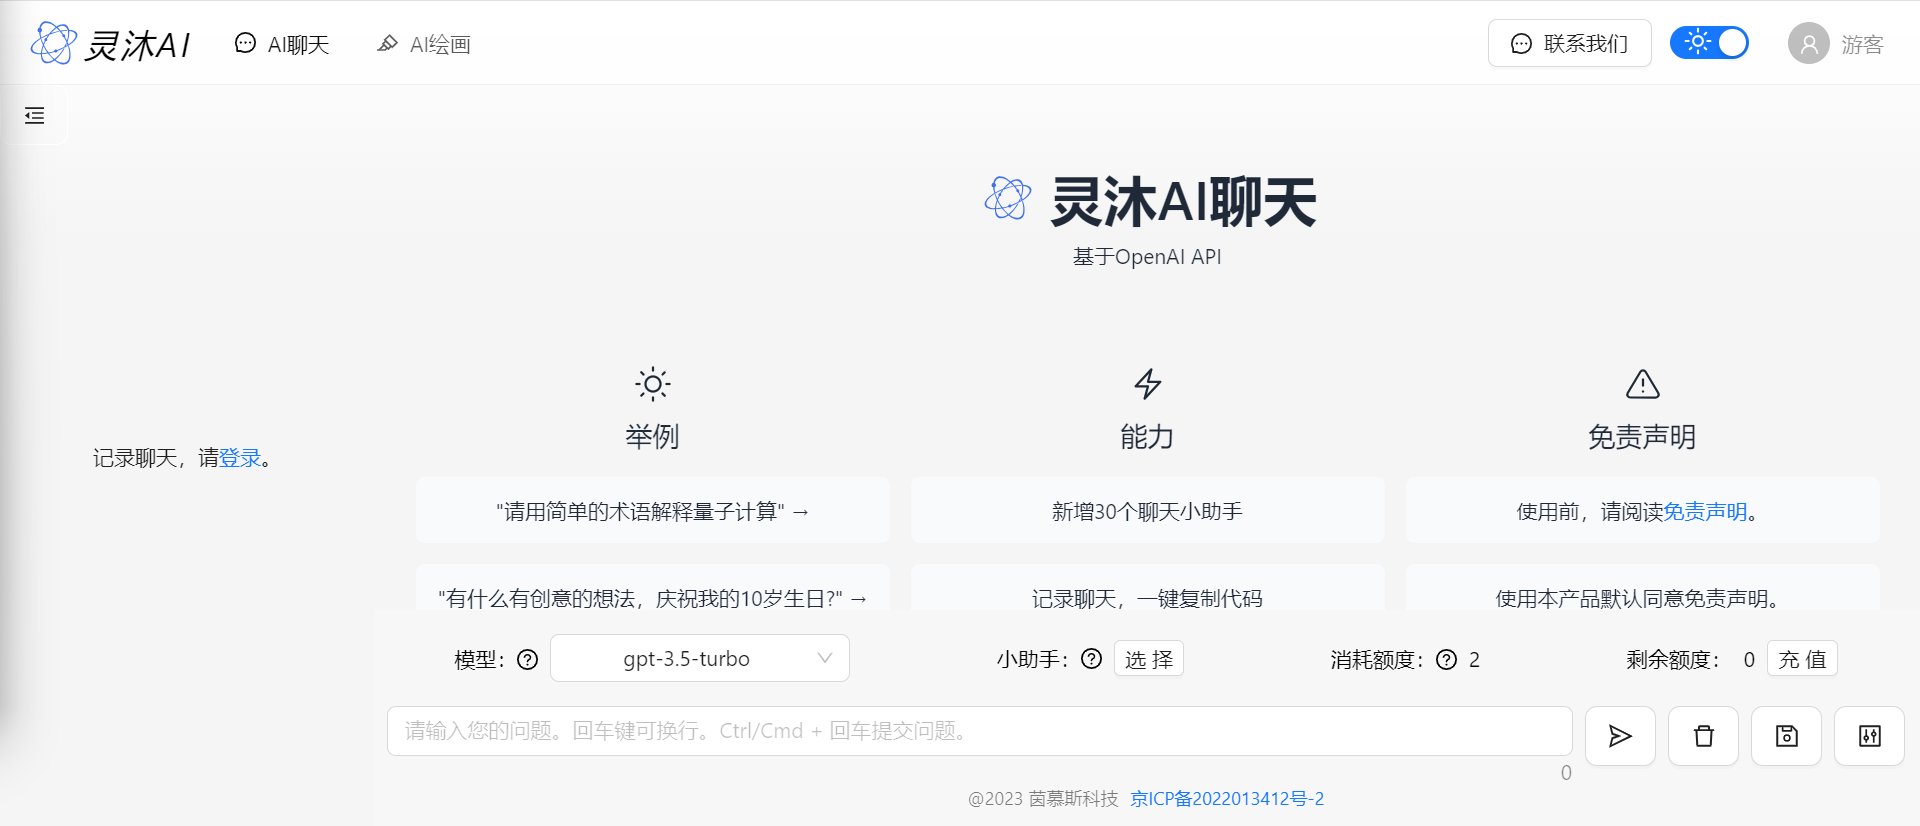
Task: Click the atom logo beside 灵沐AI聊天 title
Action: coord(1008,198)
